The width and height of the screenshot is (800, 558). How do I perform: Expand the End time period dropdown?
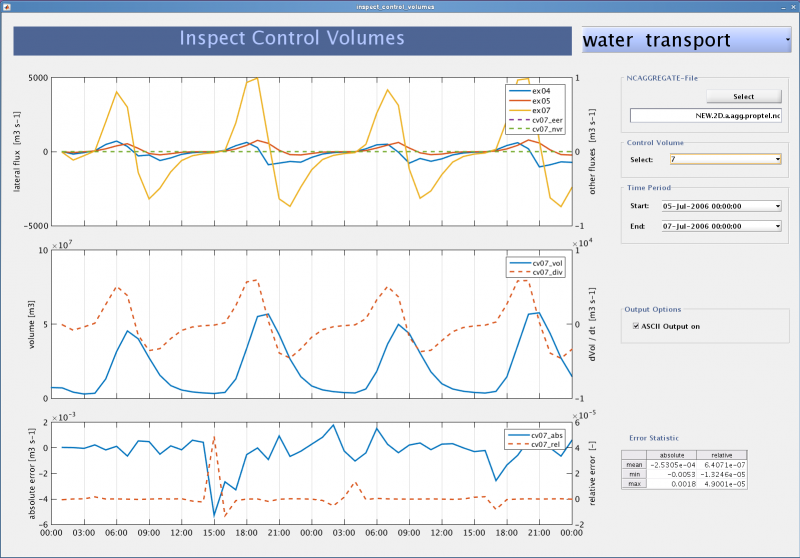721,226
